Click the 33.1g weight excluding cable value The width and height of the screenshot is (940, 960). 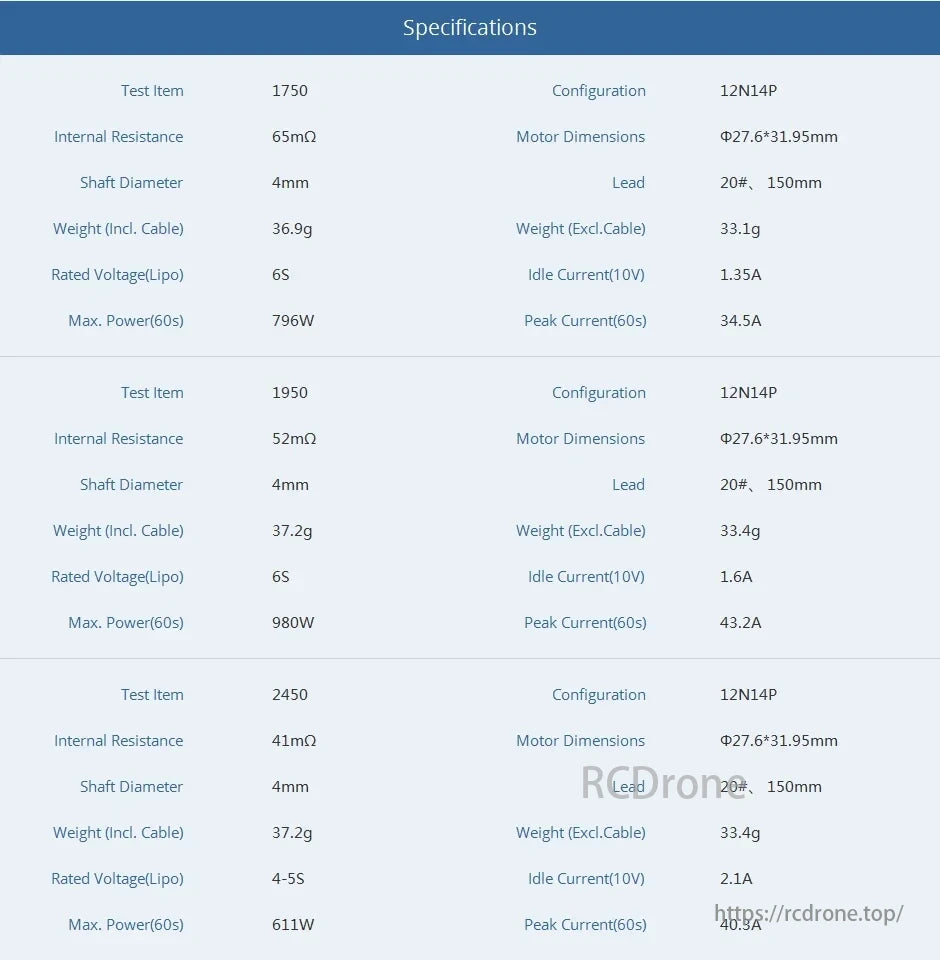click(x=740, y=229)
